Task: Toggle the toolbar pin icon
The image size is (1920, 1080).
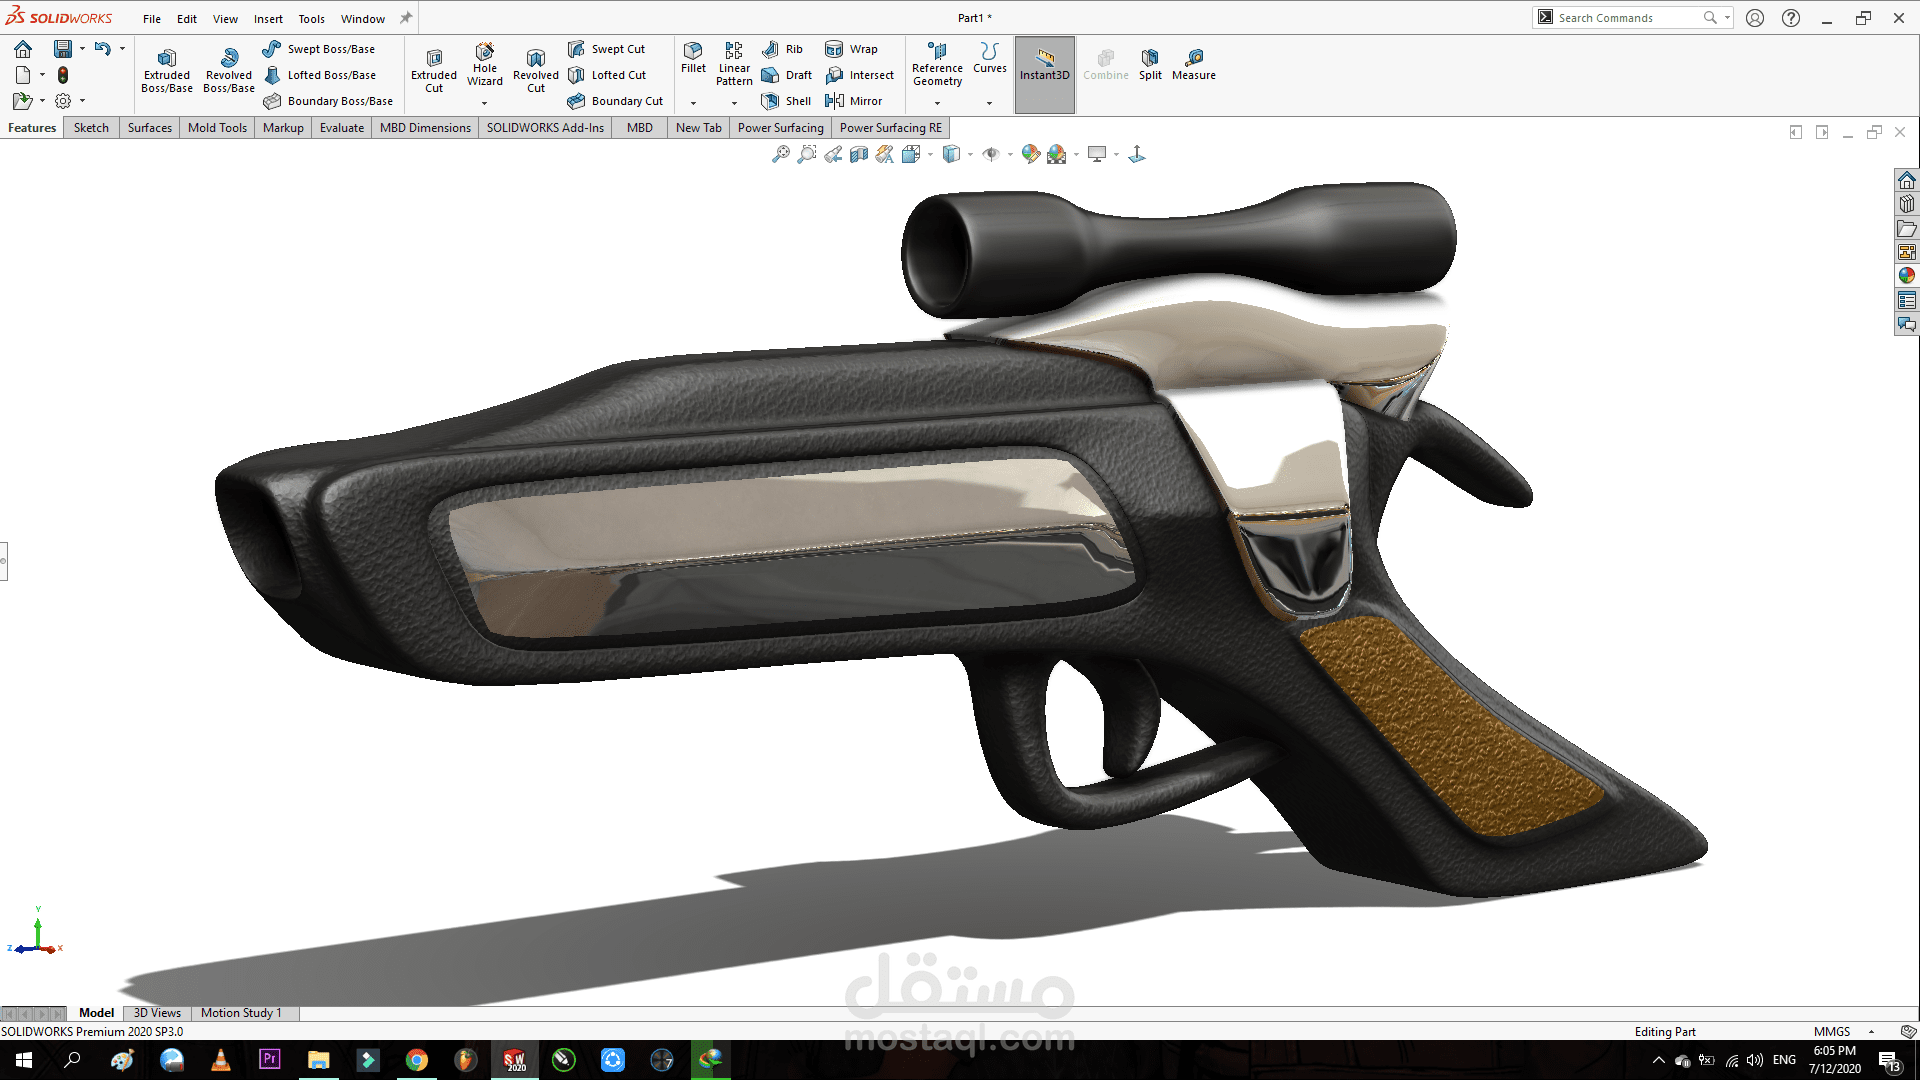Action: (x=406, y=18)
